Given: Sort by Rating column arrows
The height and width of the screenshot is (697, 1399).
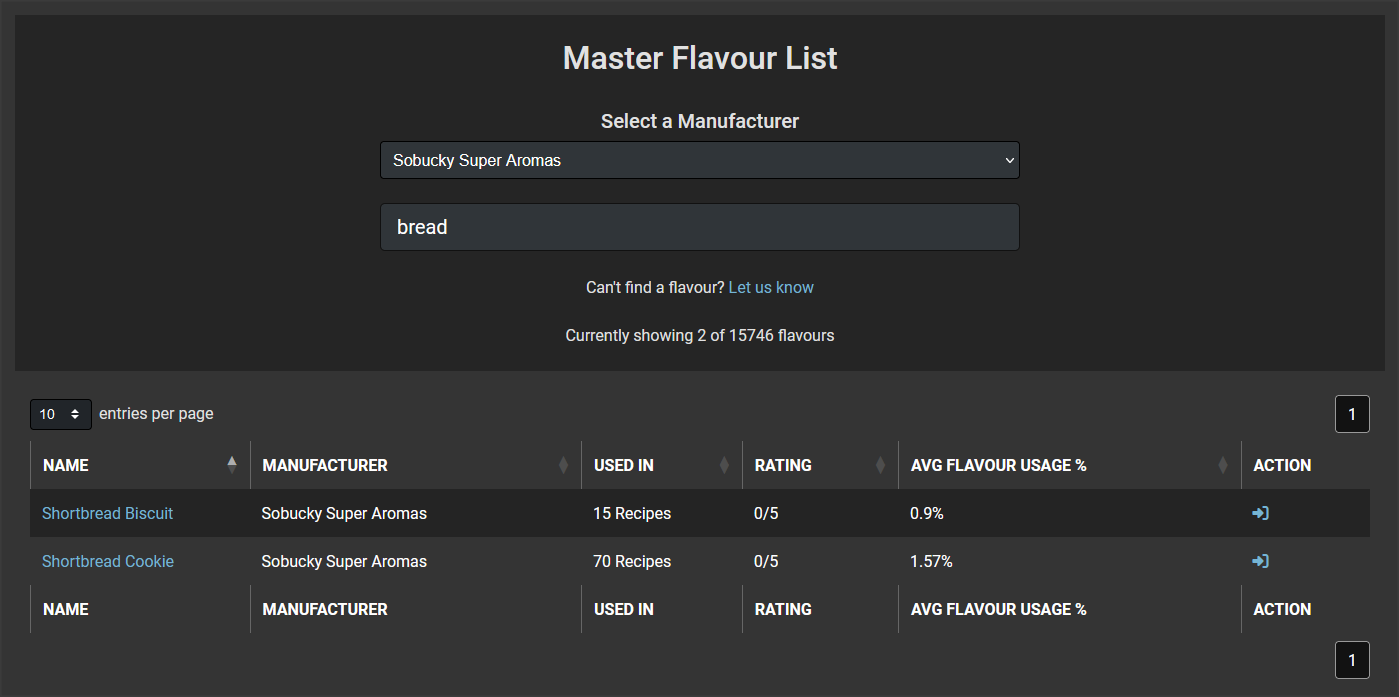Looking at the screenshot, I should pyautogui.click(x=880, y=465).
